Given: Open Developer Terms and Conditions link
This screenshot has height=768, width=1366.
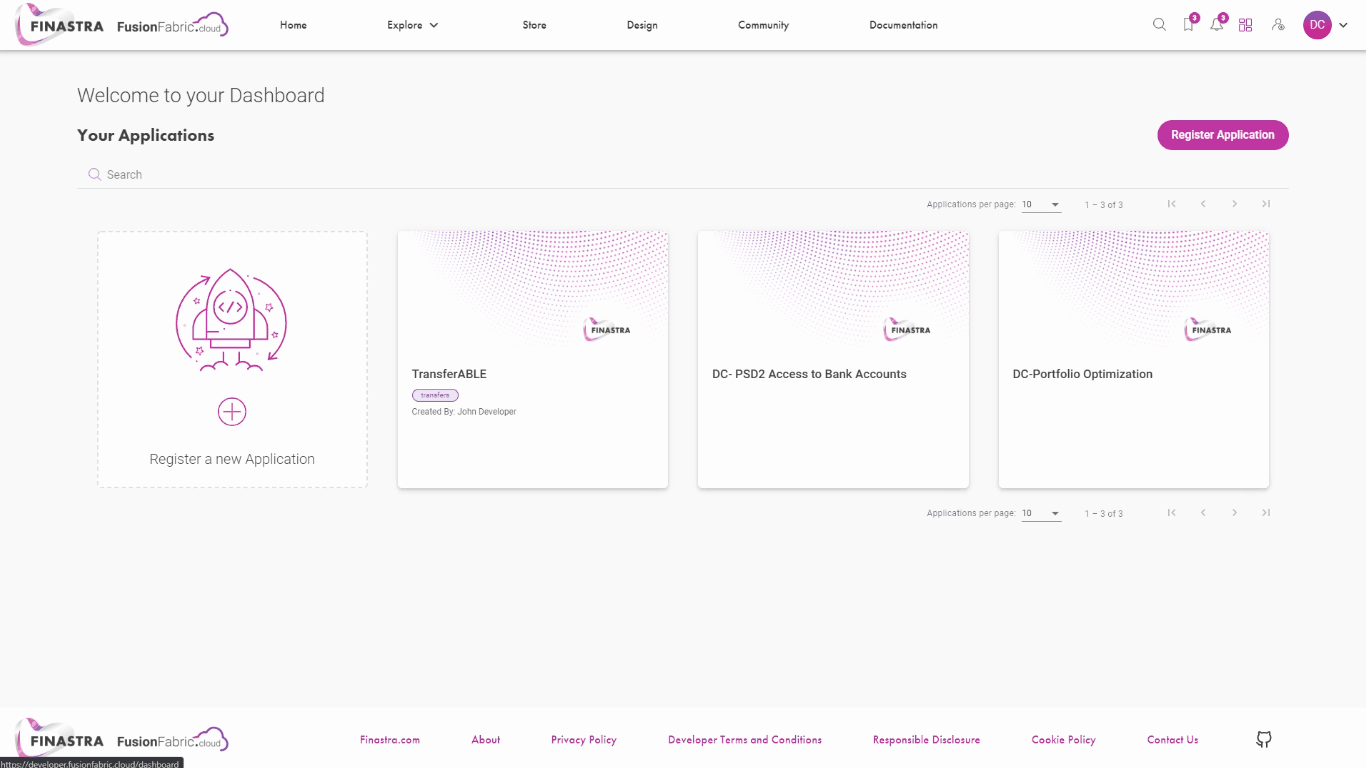Looking at the screenshot, I should point(745,740).
